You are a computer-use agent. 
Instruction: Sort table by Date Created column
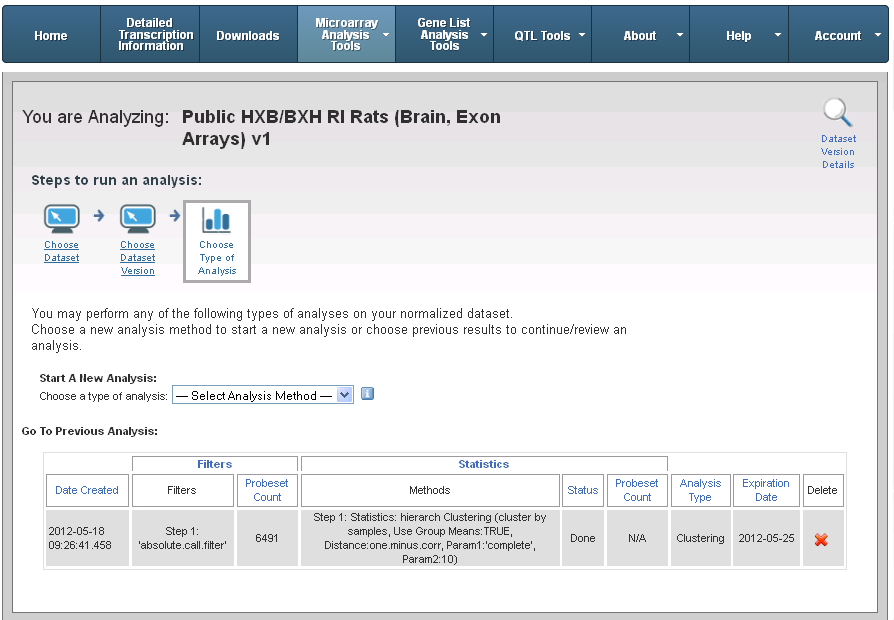(87, 490)
